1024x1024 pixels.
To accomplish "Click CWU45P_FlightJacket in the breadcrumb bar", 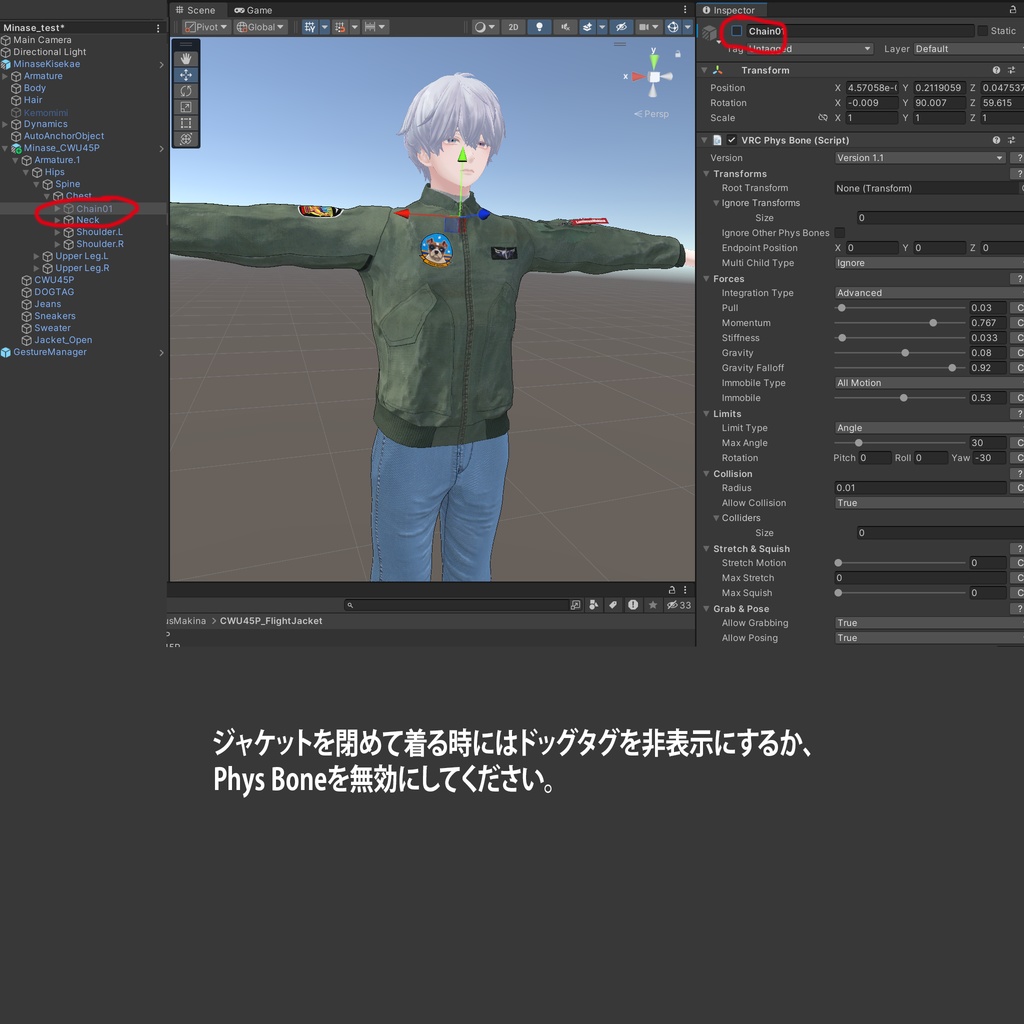I will click(268, 620).
